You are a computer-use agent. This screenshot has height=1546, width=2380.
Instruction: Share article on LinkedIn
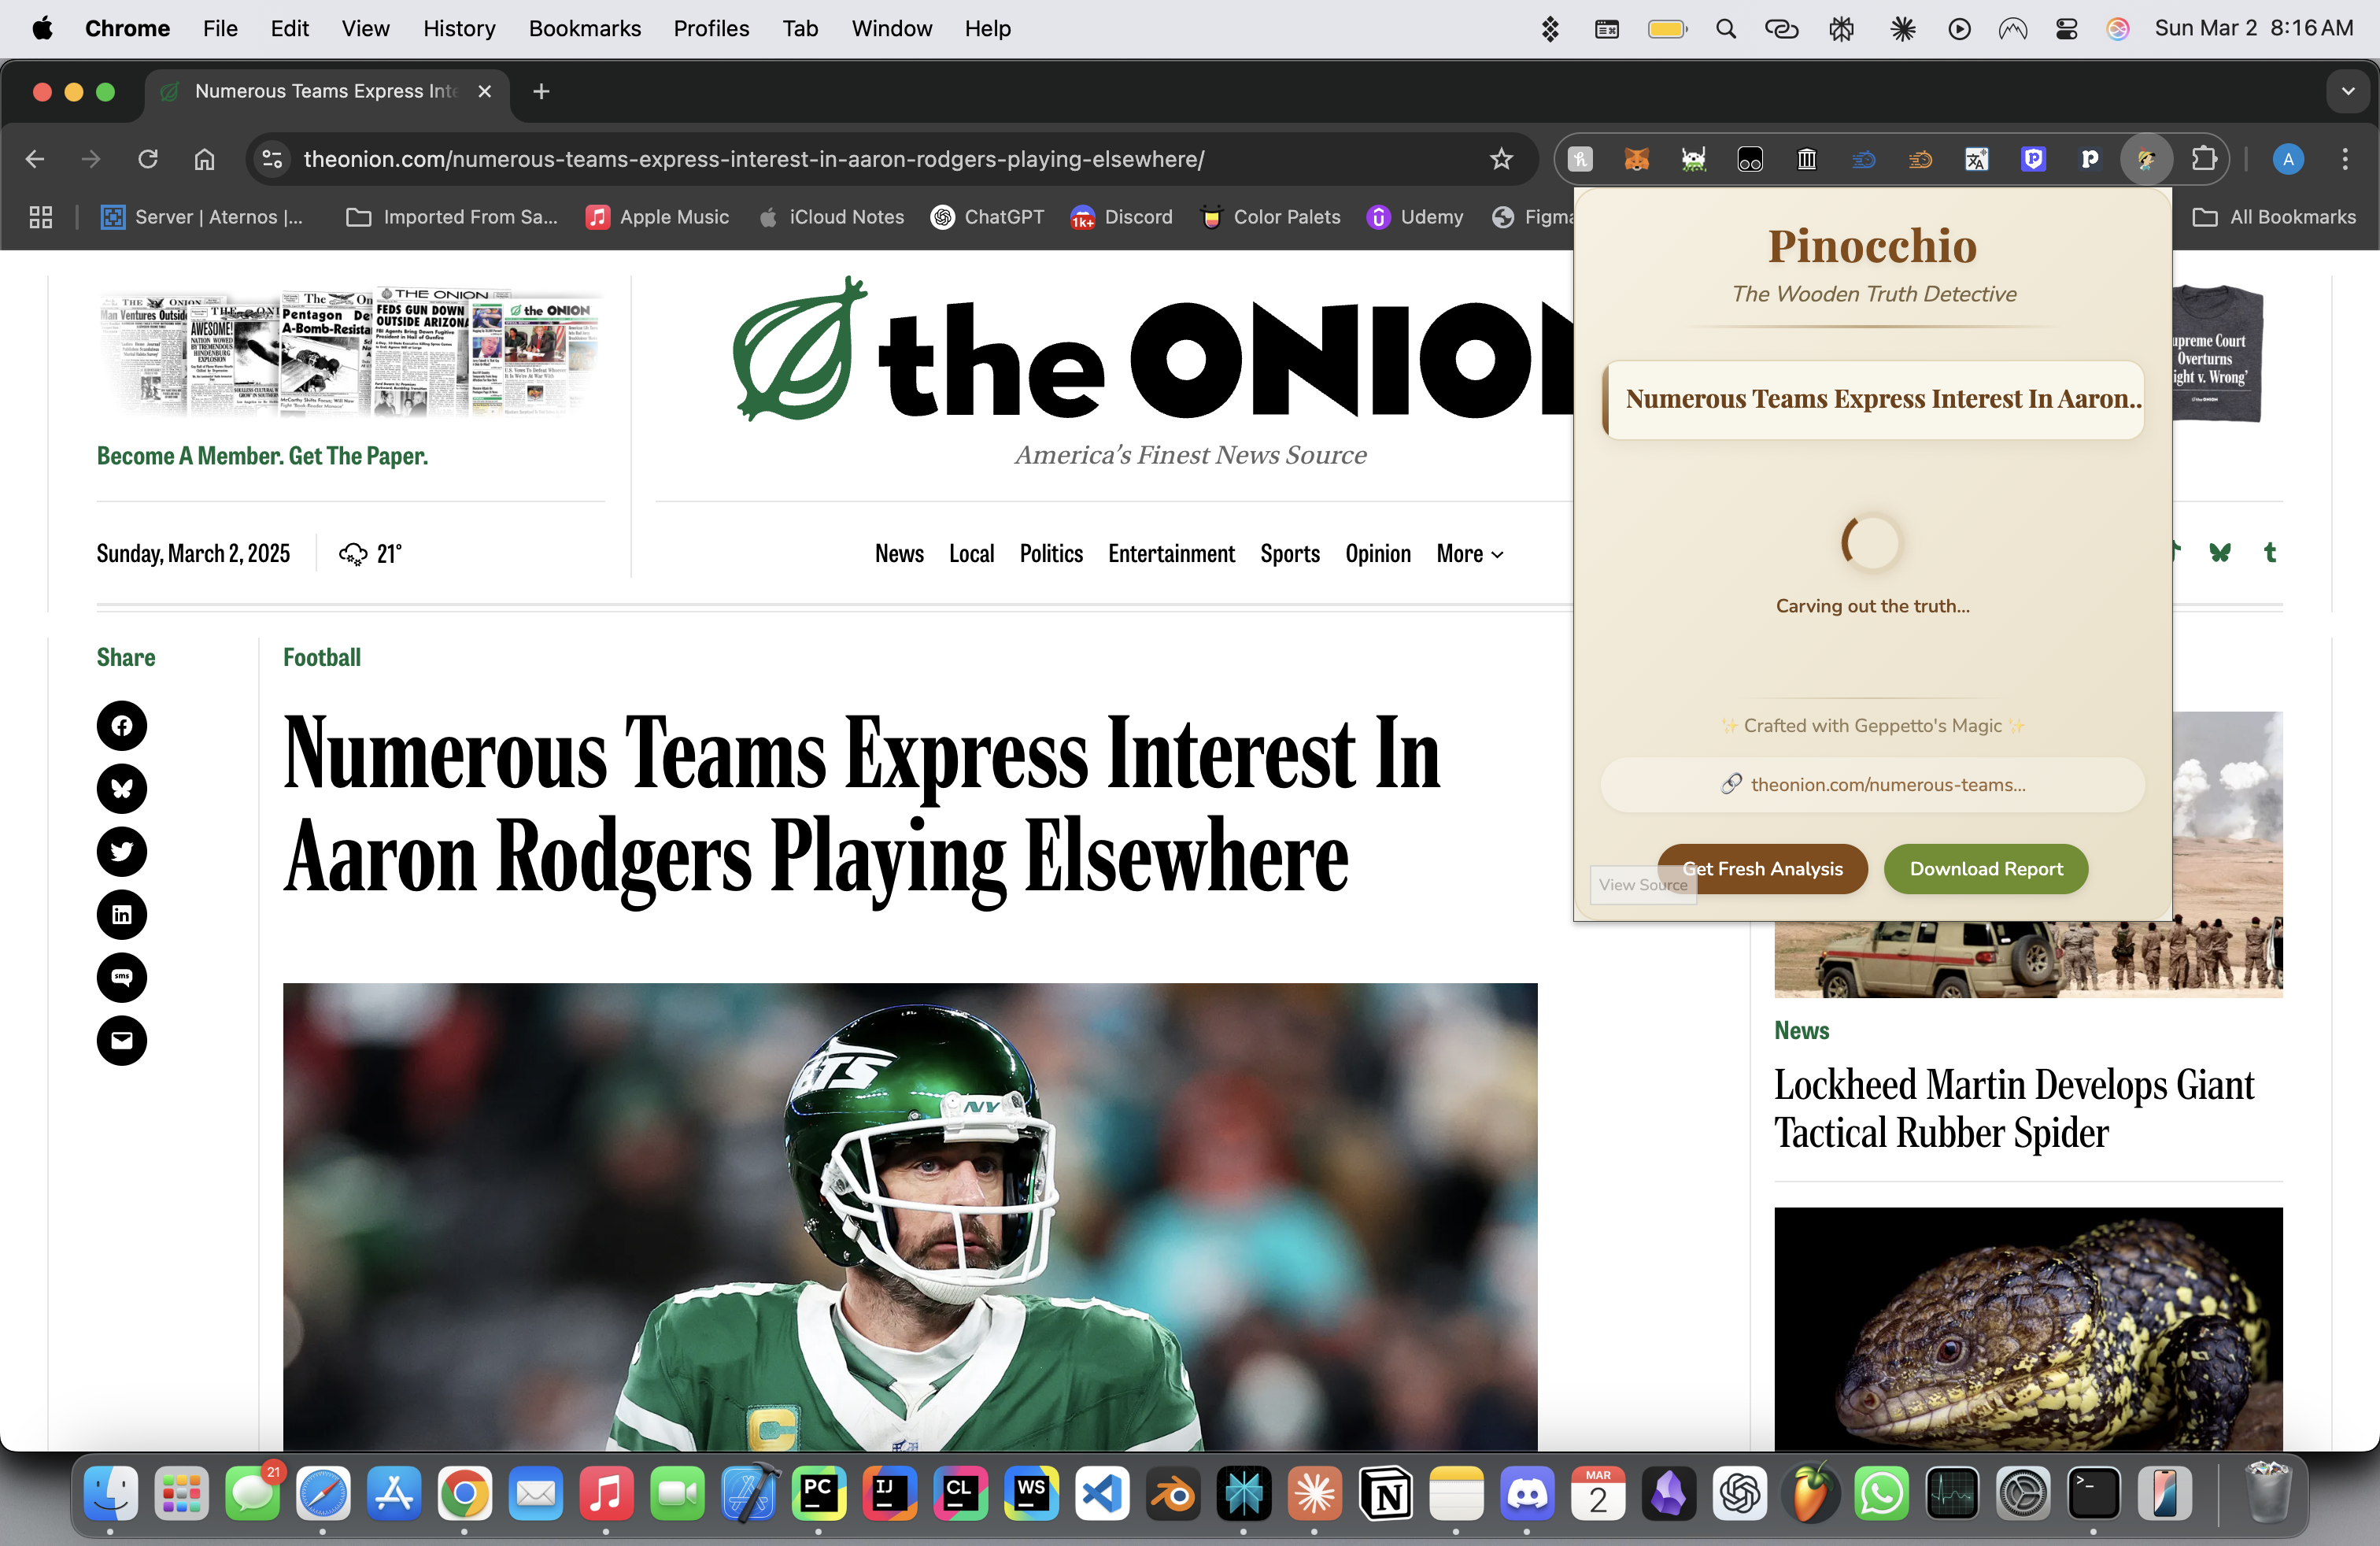coord(122,914)
